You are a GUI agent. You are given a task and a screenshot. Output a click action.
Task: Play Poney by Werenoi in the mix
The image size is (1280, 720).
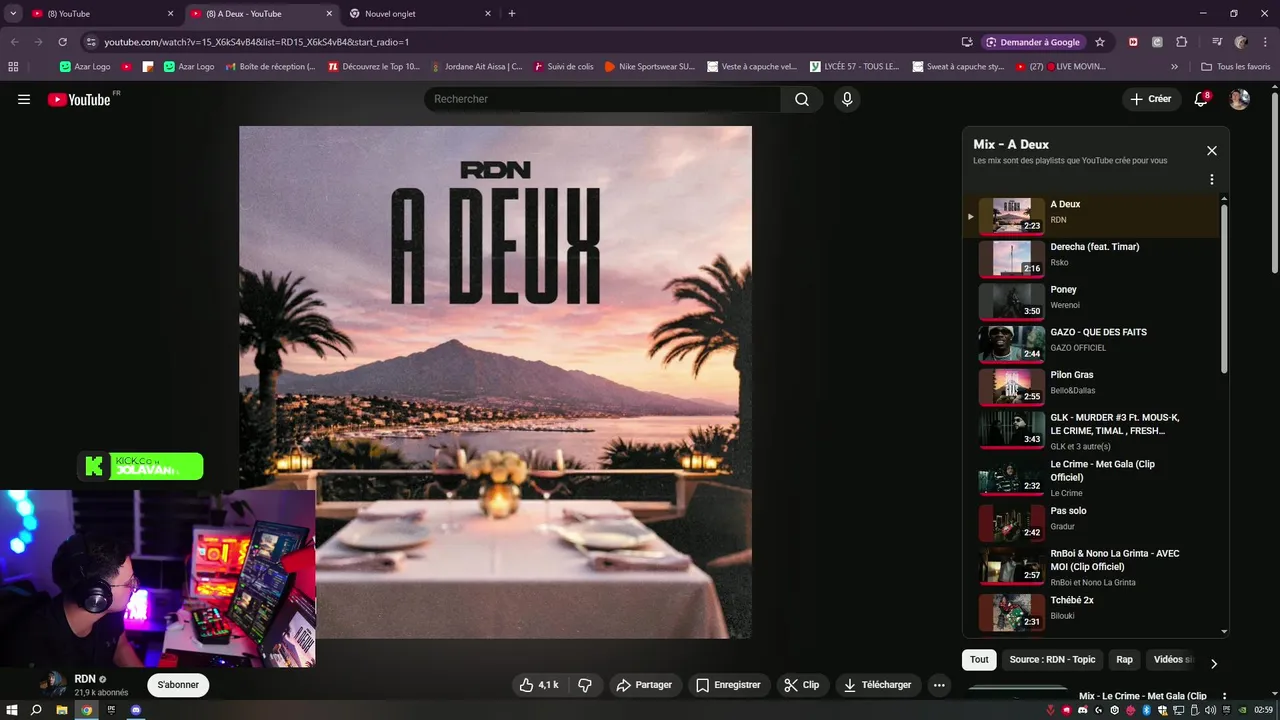tap(1092, 300)
